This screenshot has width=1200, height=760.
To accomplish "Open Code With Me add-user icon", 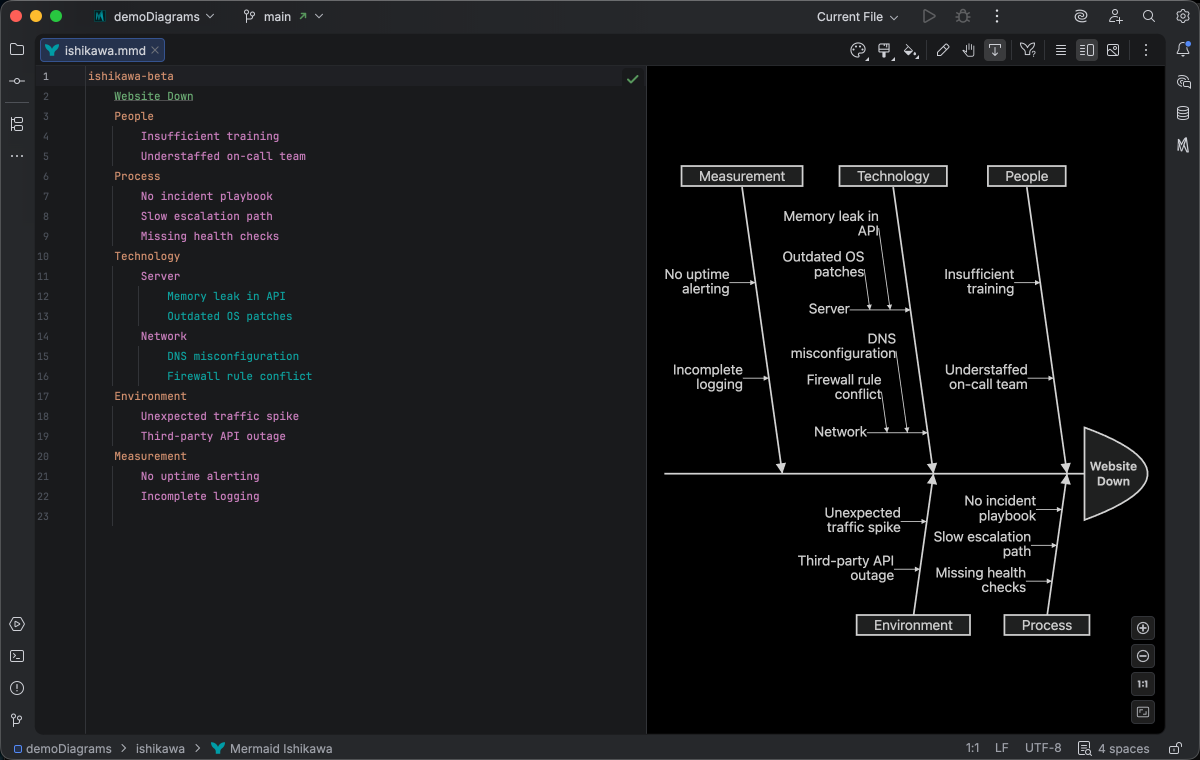I will point(1115,16).
